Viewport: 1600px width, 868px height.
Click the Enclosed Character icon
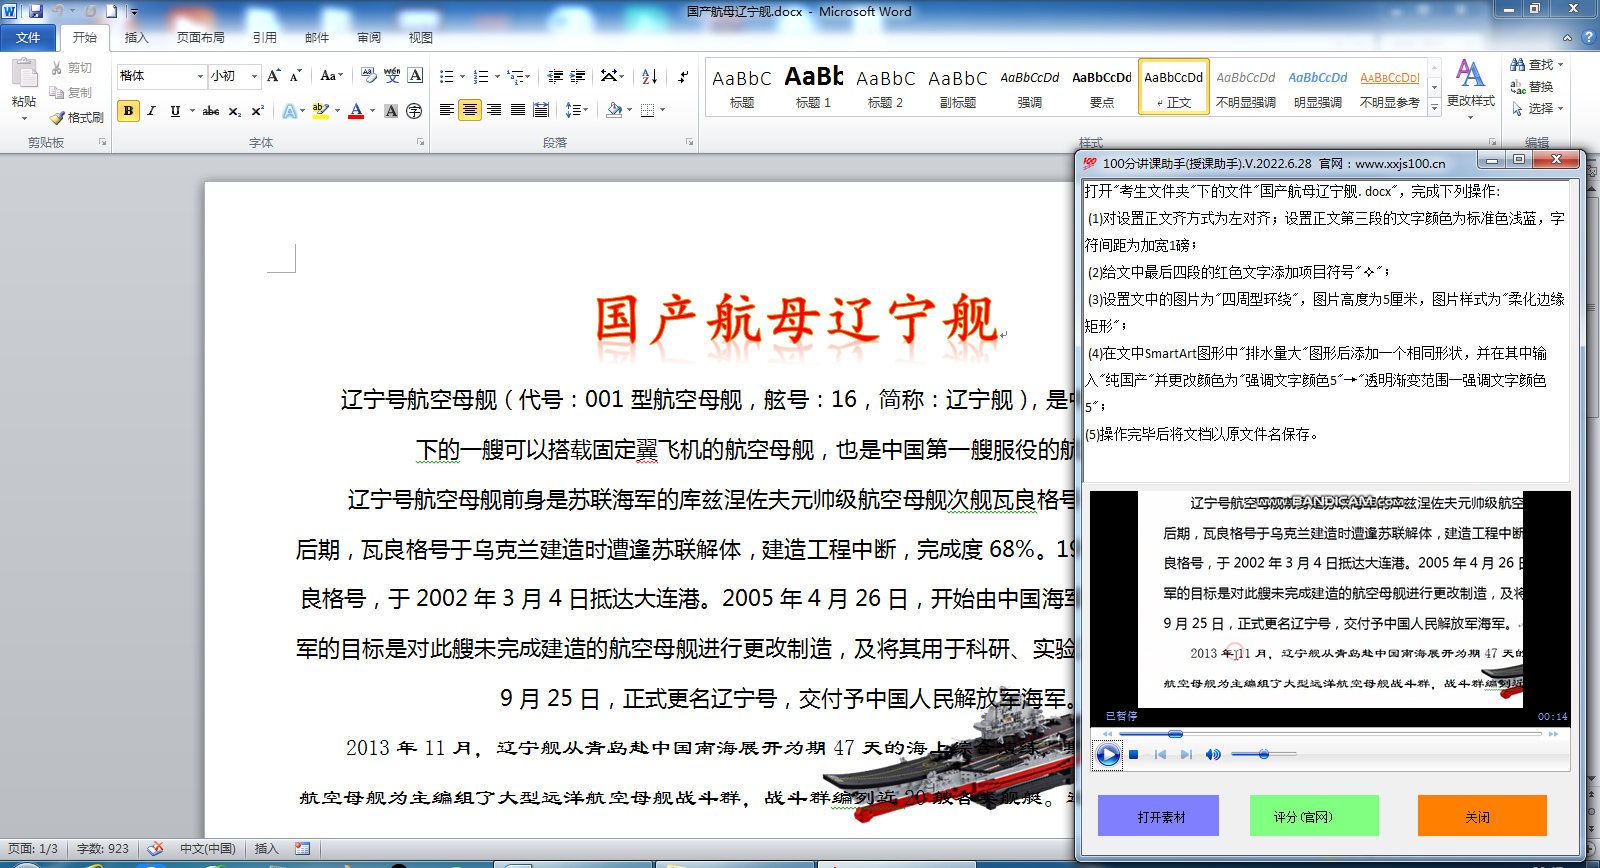click(414, 111)
